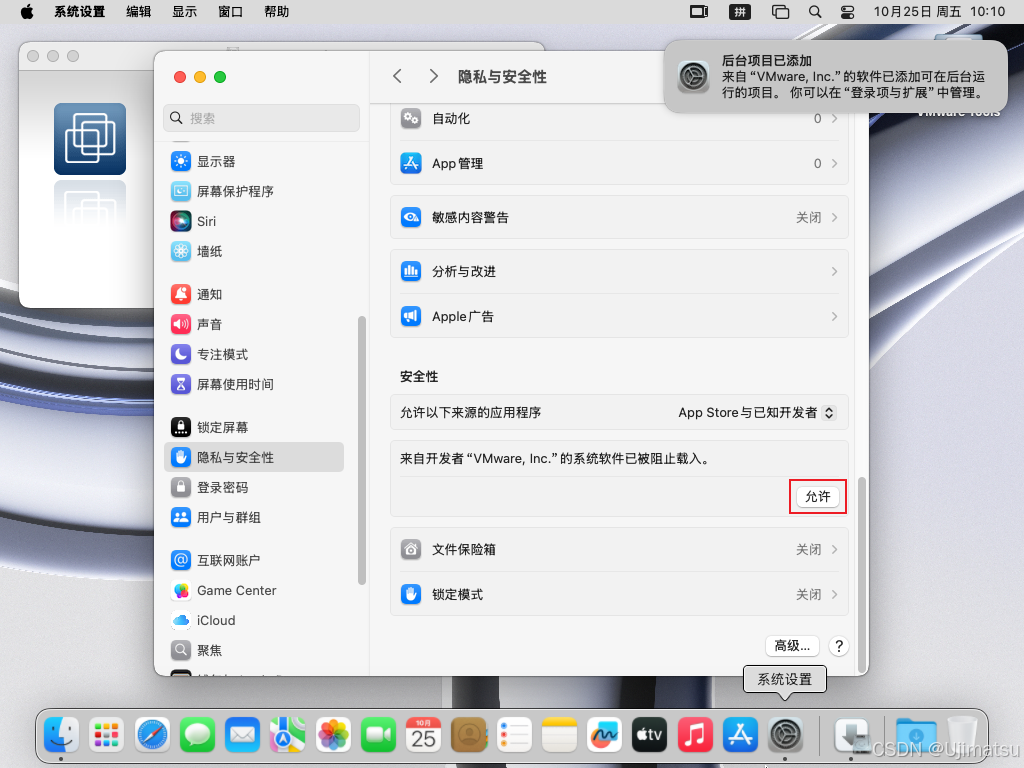Viewport: 1024px width, 768px height.
Task: Select Privacy & Security (隐私与安全性) hand icon
Action: (x=181, y=458)
